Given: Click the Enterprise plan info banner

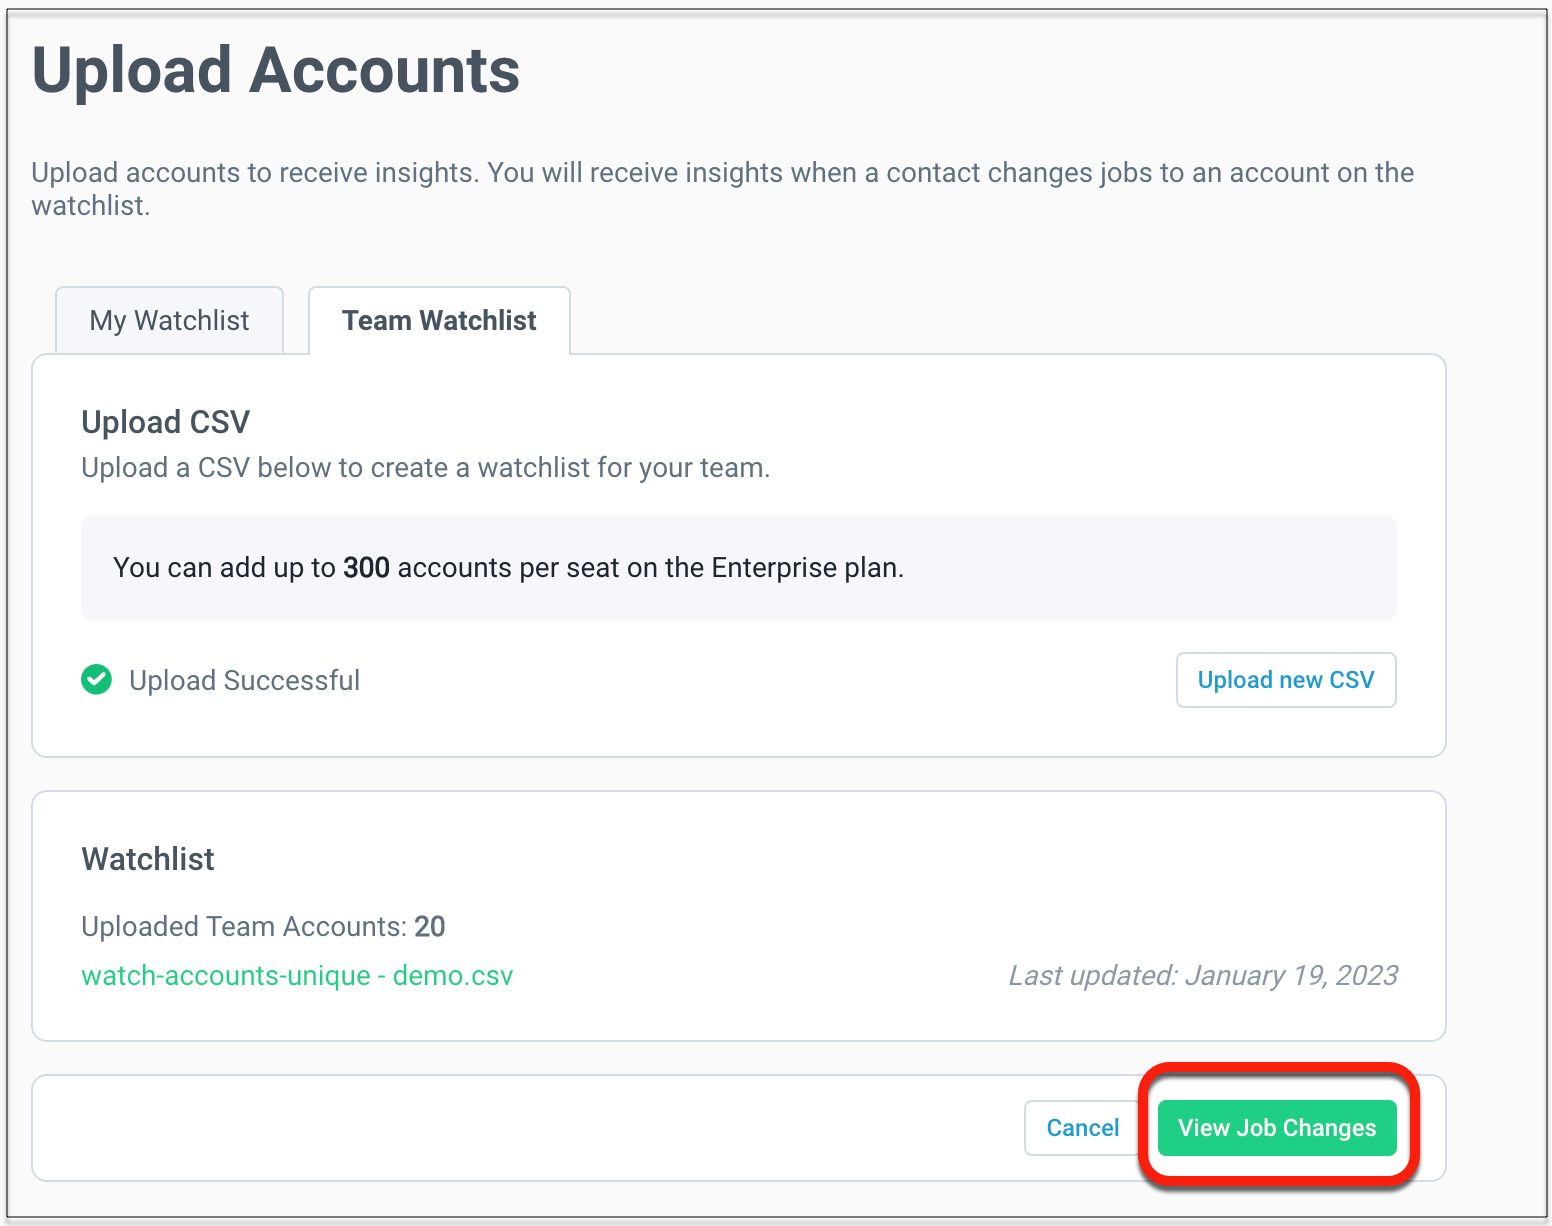Looking at the screenshot, I should (x=739, y=568).
